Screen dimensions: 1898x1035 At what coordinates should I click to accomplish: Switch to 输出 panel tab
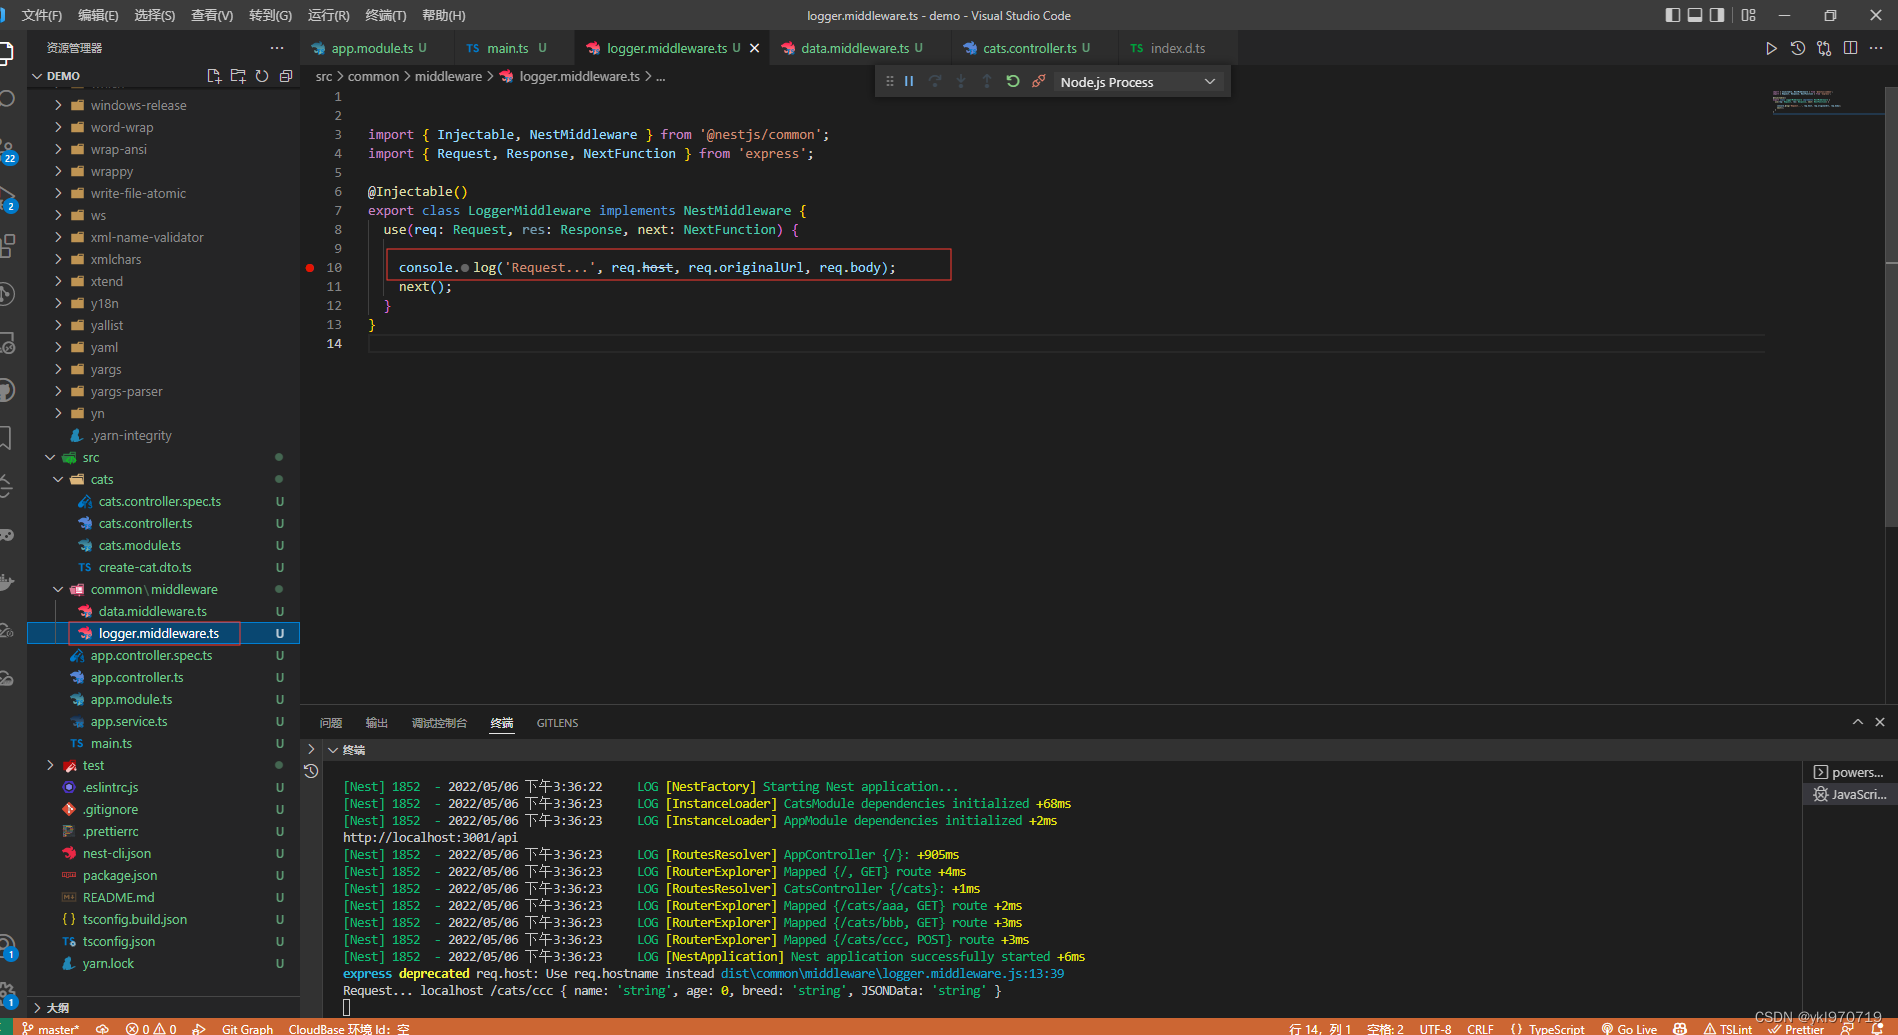tap(377, 723)
